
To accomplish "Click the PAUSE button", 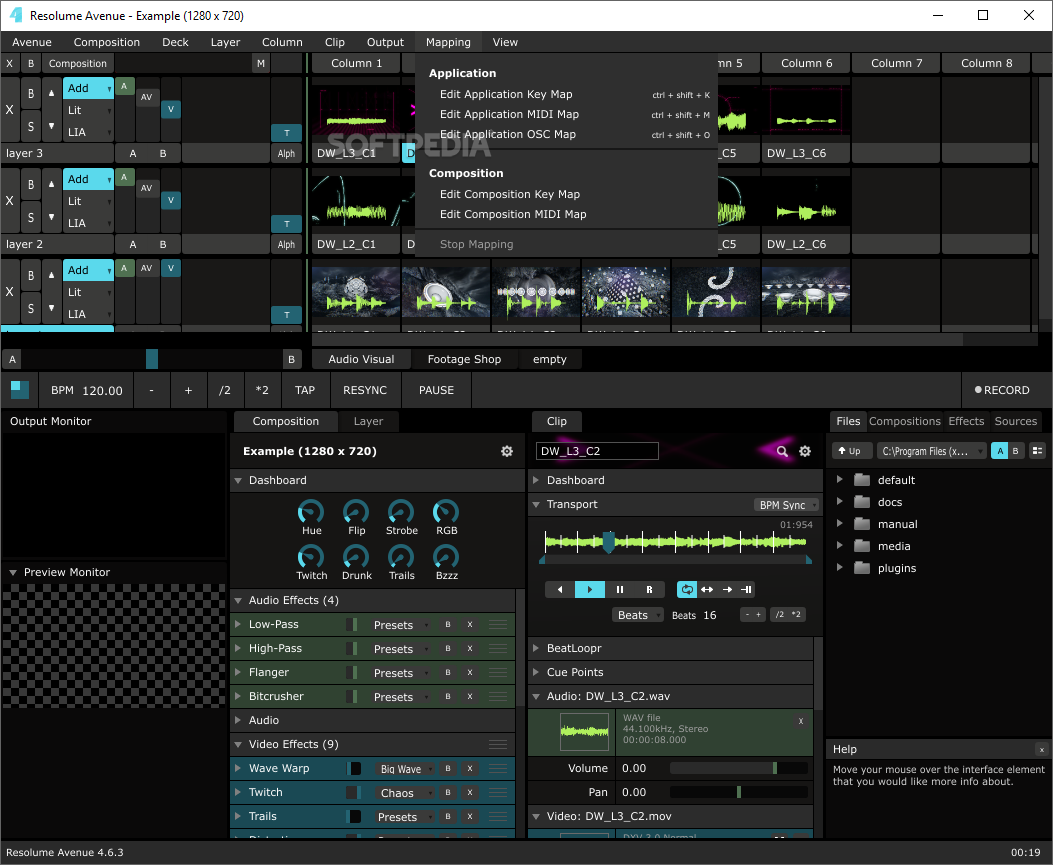I will point(437,390).
